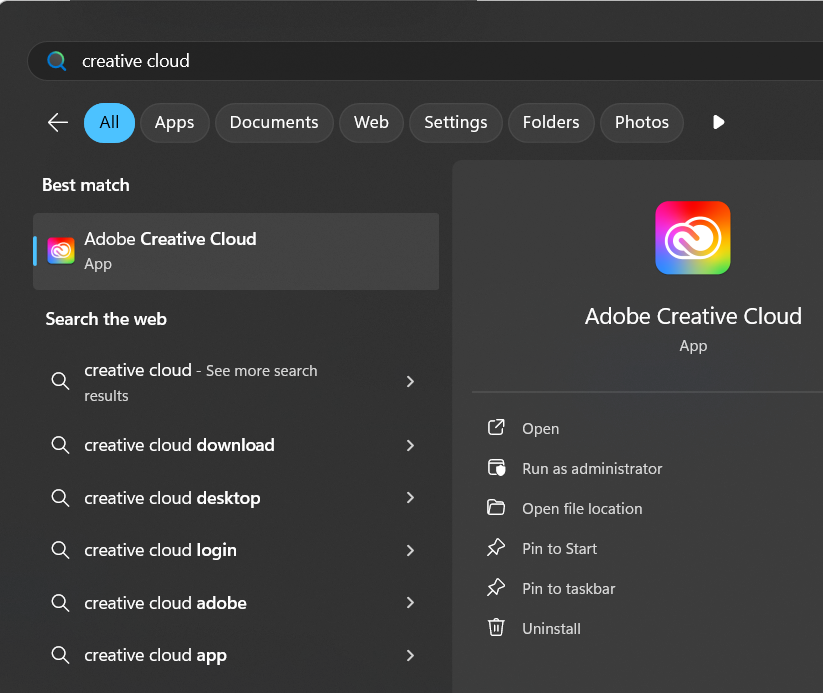Screen dimensions: 823x693
Task: Switch to the Apps filter tab
Action: (174, 122)
